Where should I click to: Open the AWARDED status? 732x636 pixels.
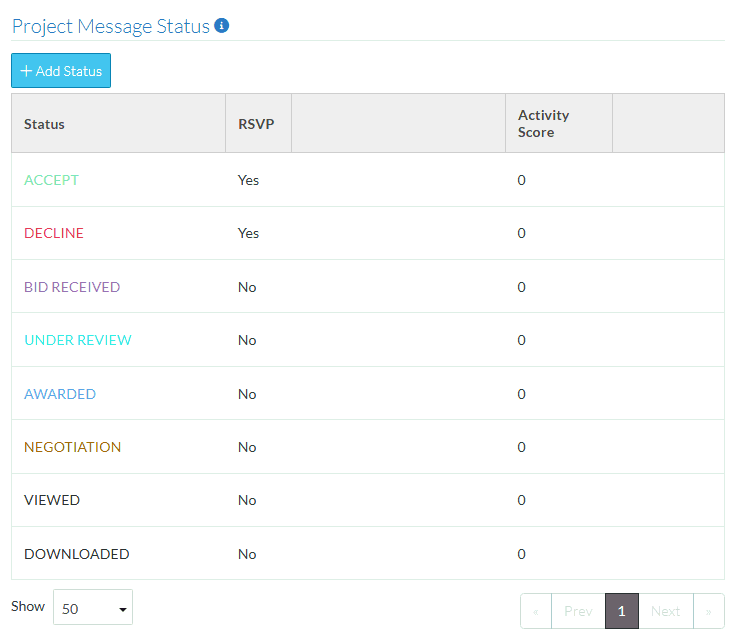click(x=60, y=394)
